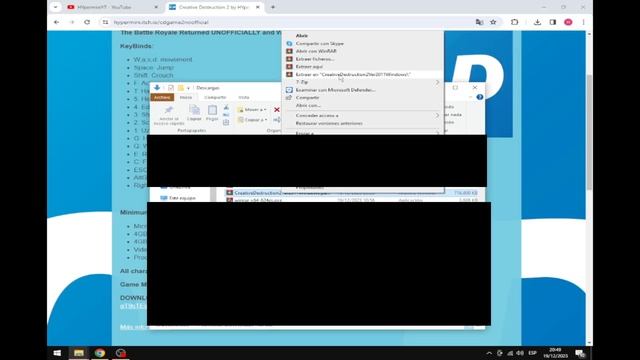Image resolution: width=640 pixels, height=360 pixels.
Task: Click the properties check icon in quick access toolbar
Action: pos(171,88)
